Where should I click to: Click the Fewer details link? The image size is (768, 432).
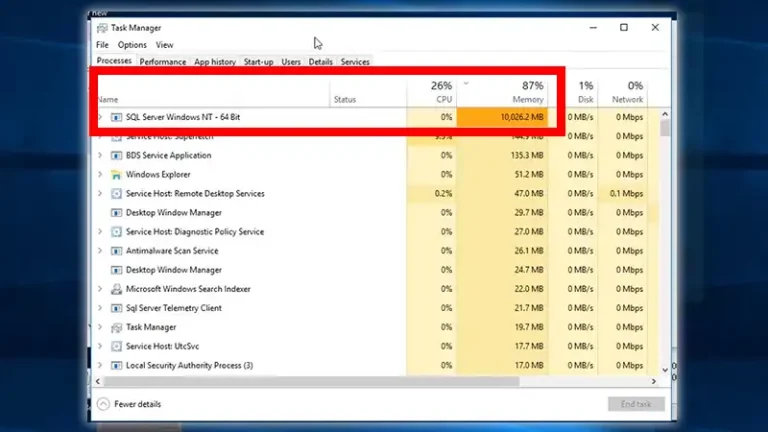(x=138, y=404)
